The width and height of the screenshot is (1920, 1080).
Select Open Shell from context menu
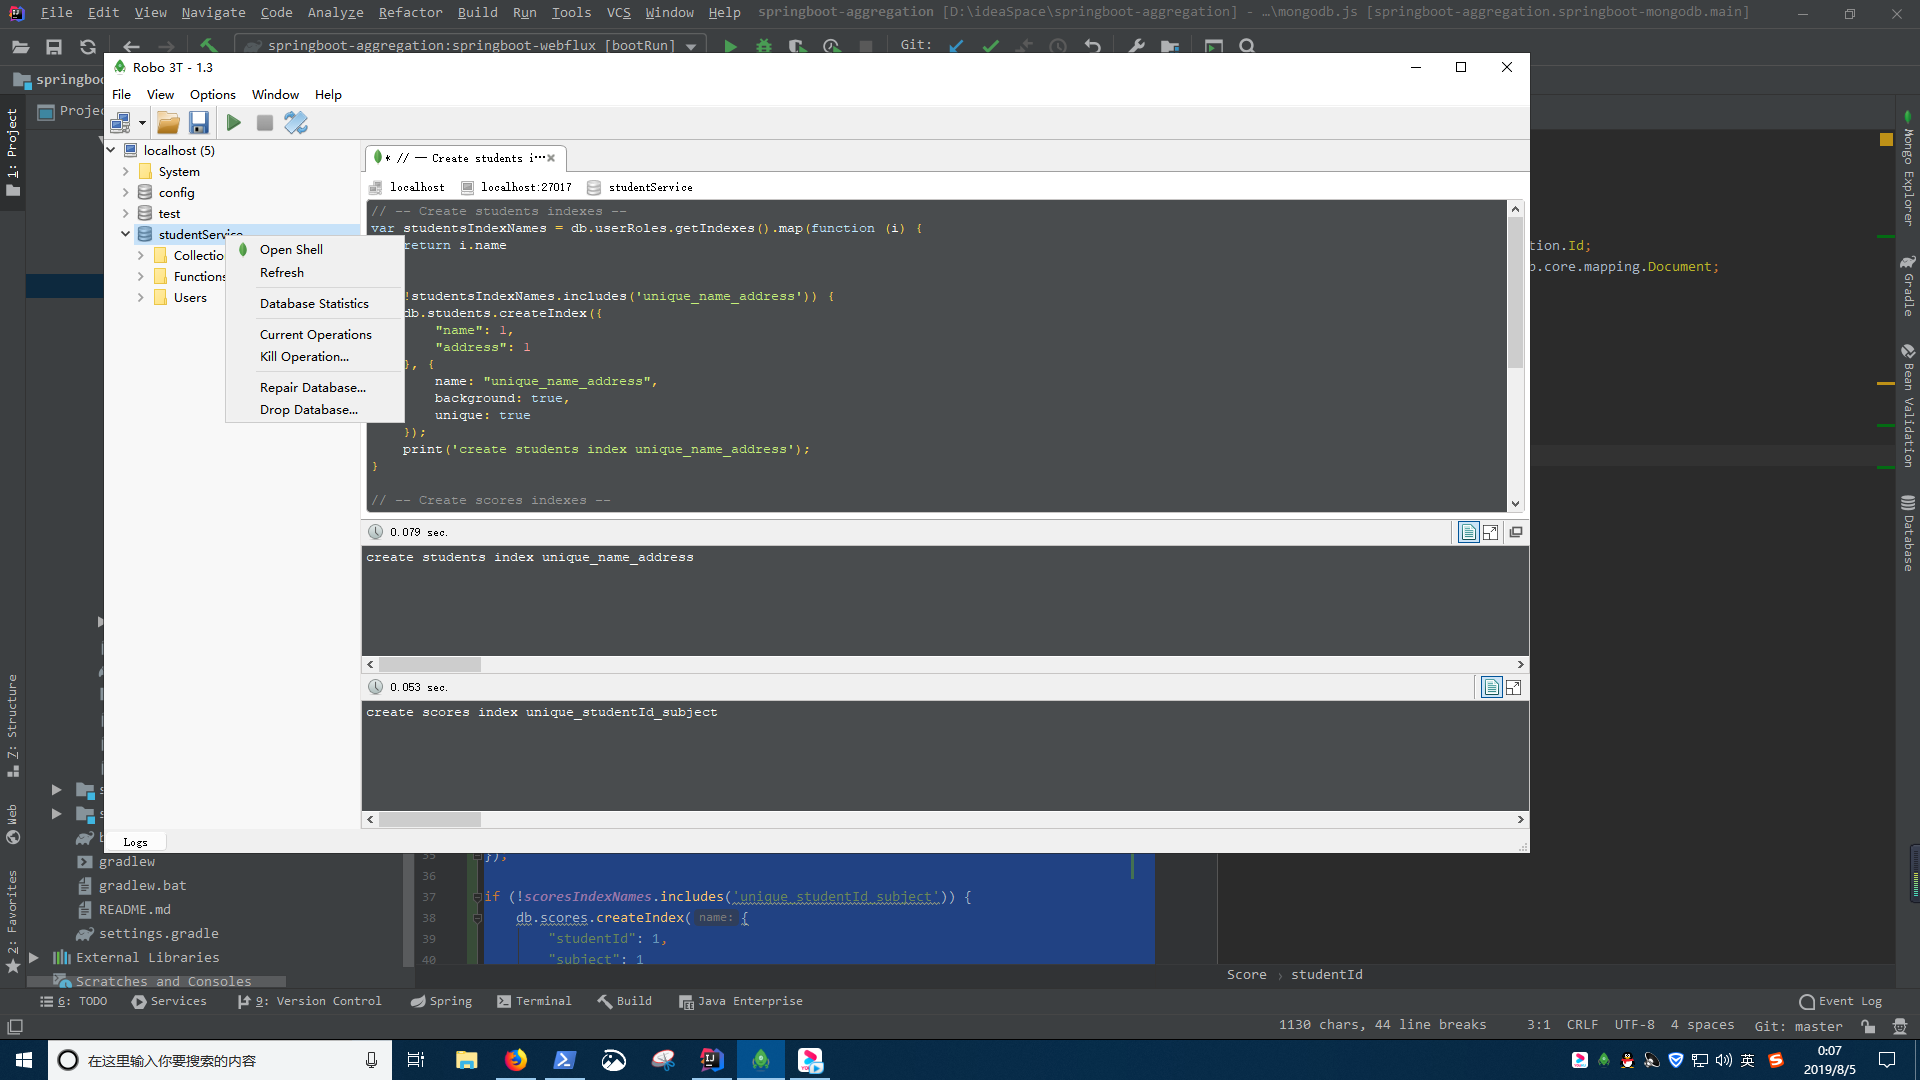[290, 249]
